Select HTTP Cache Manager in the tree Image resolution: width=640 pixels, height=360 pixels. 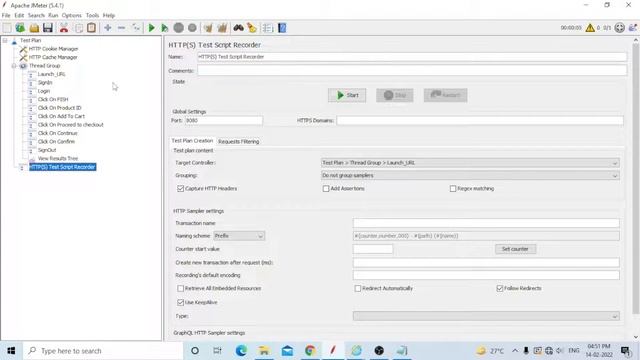53,58
